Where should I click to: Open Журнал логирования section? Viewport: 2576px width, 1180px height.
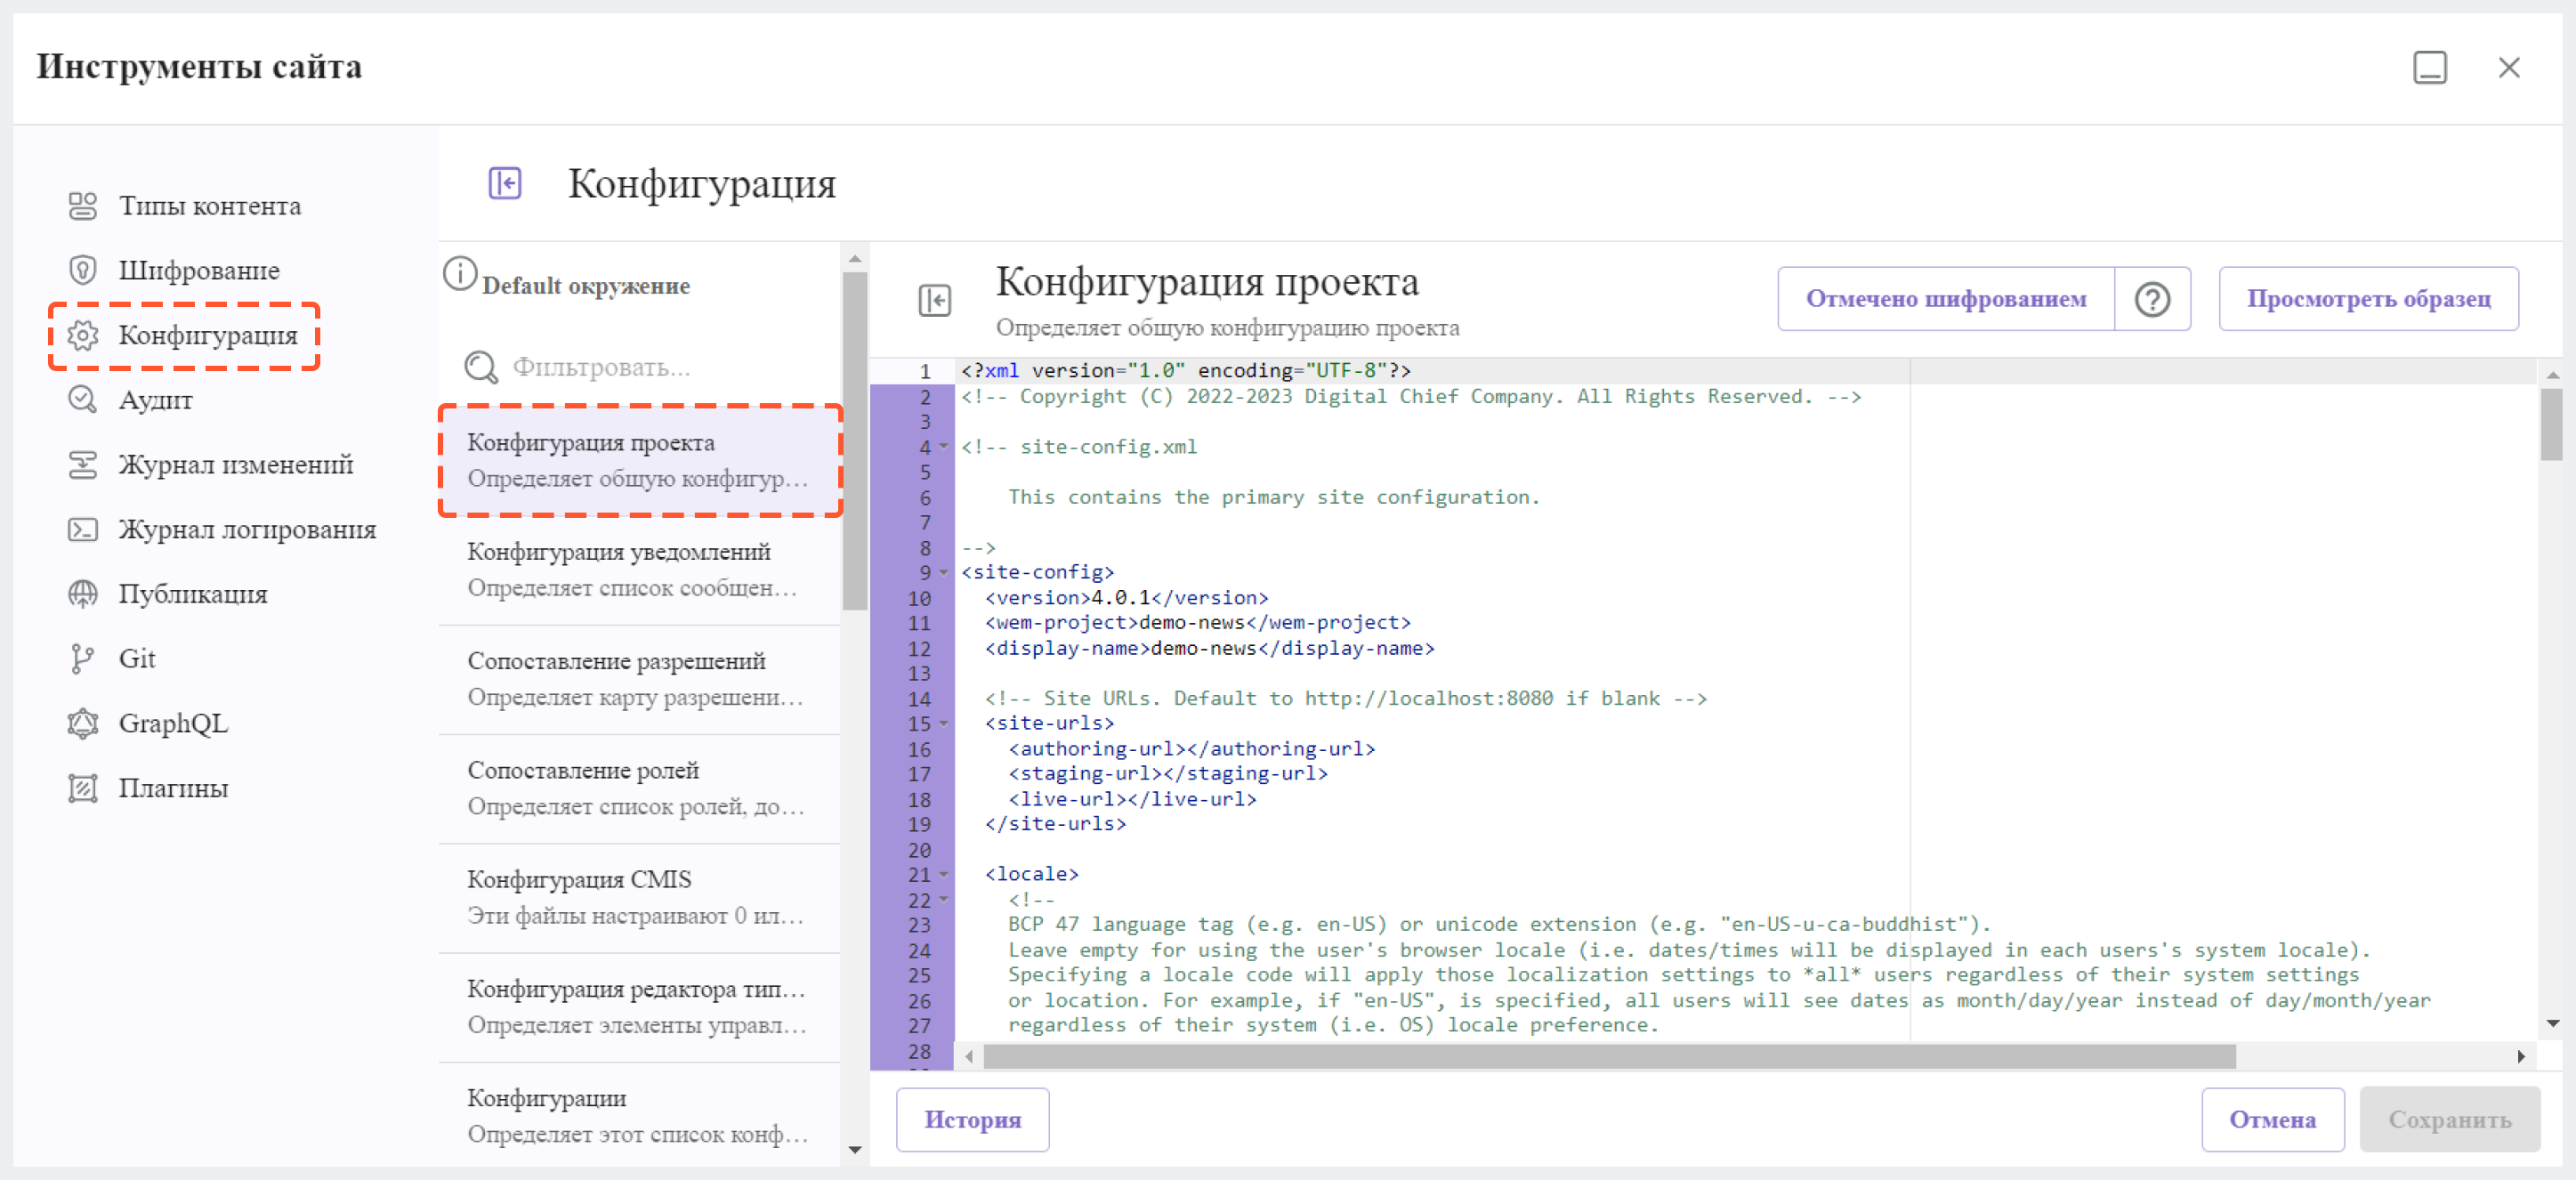click(x=247, y=529)
